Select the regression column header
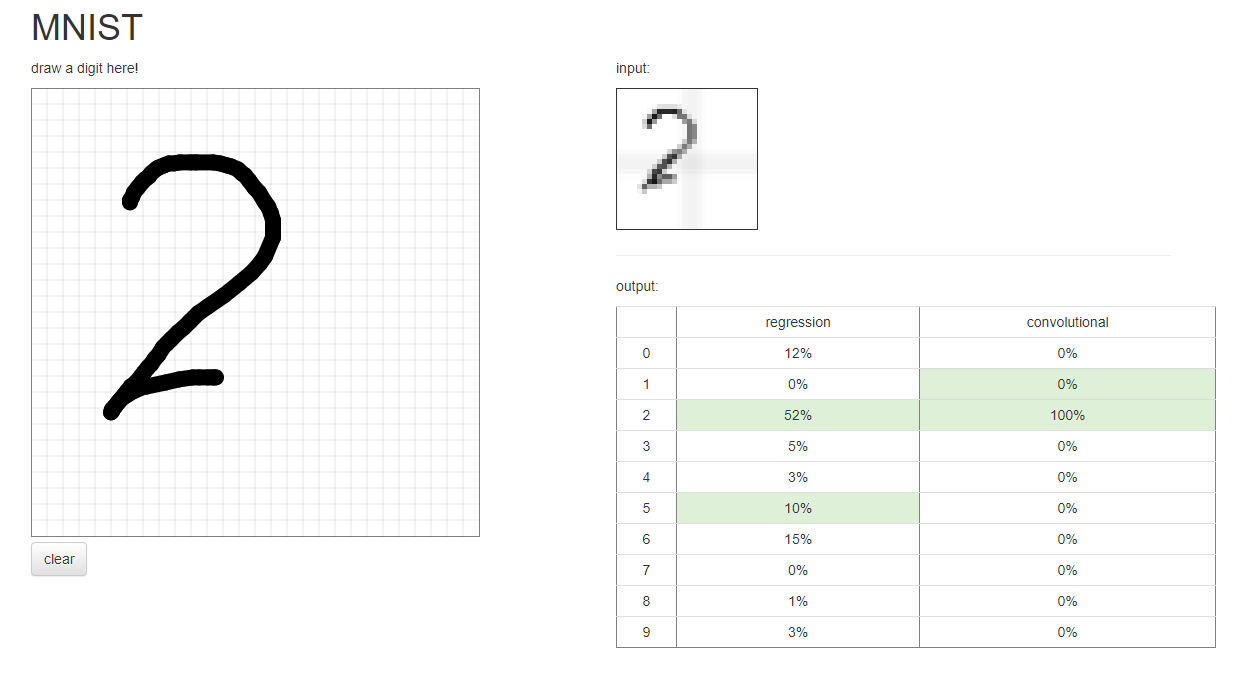Viewport: 1243px width, 684px height. click(798, 322)
